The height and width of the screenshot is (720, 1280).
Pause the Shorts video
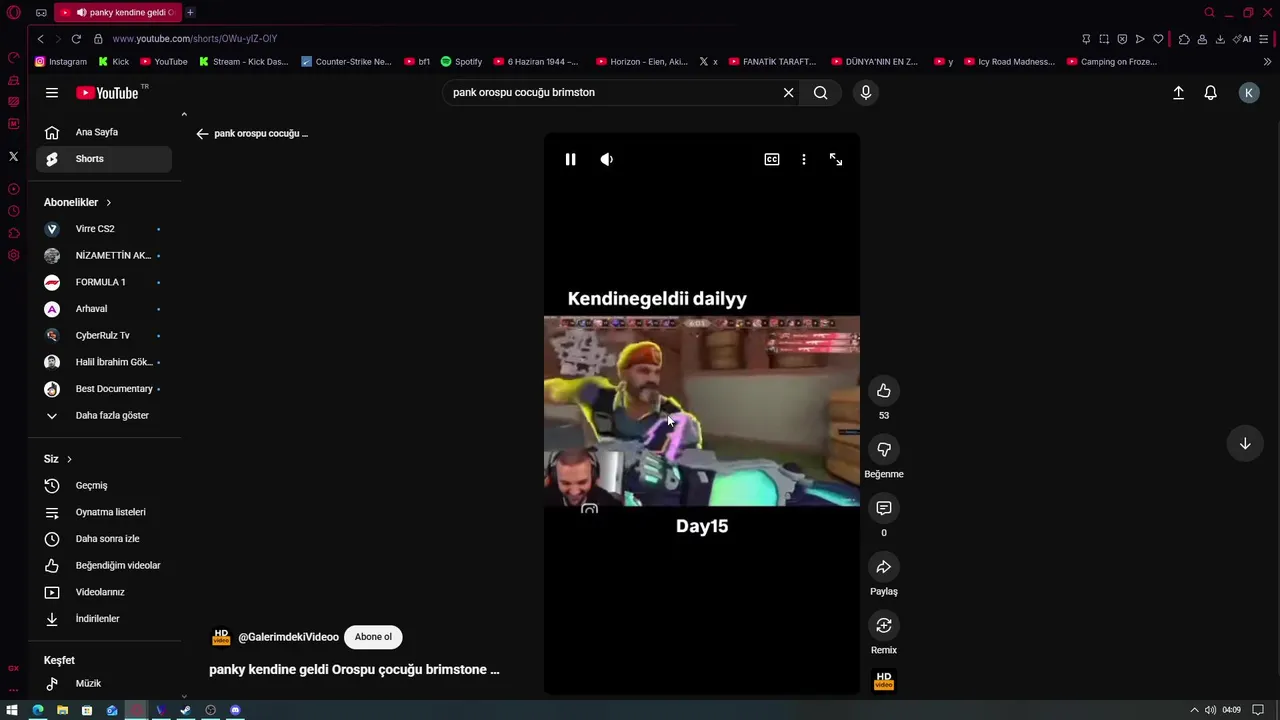(x=570, y=159)
